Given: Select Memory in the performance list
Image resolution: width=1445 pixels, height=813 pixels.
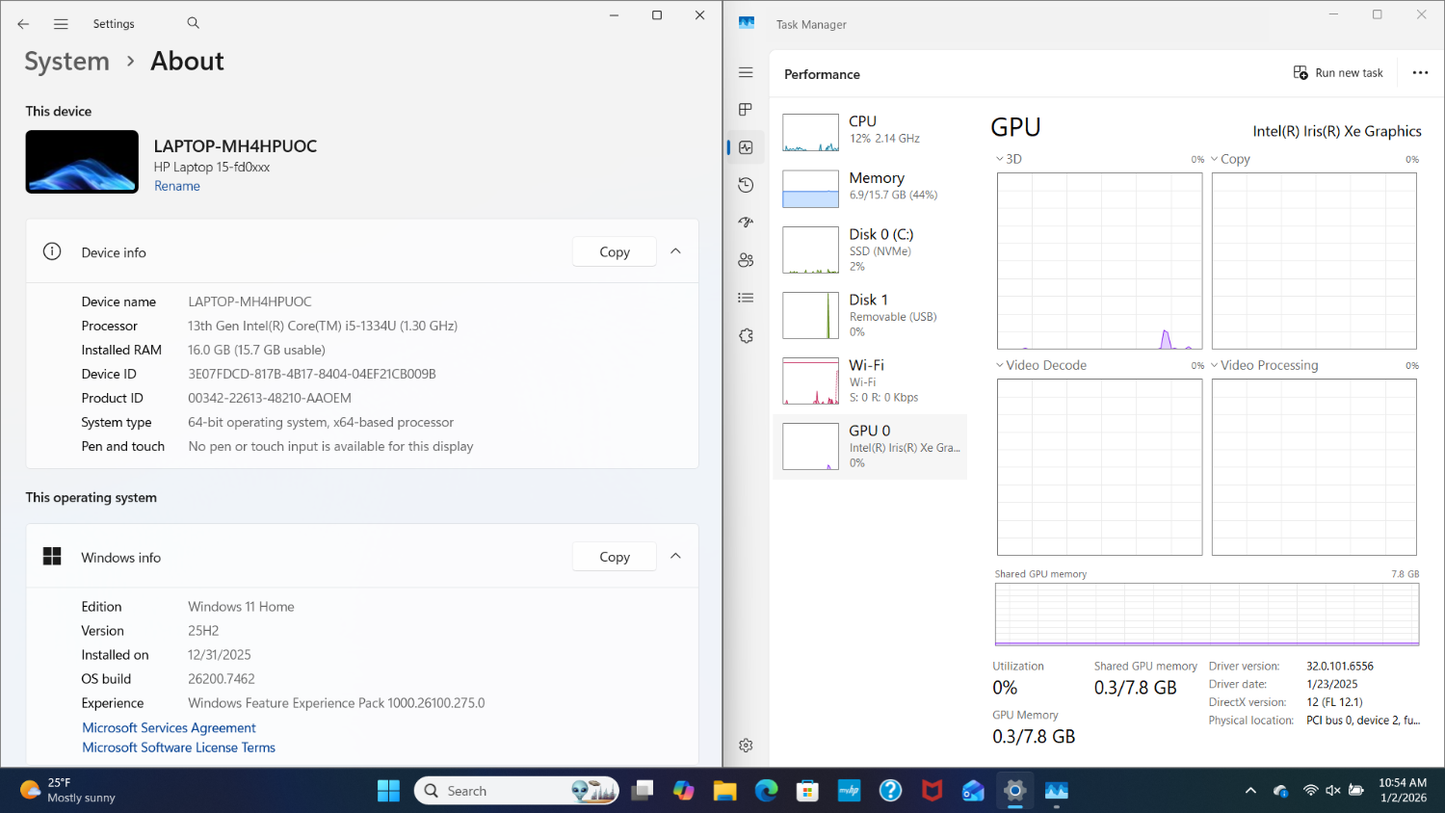Looking at the screenshot, I should (869, 187).
